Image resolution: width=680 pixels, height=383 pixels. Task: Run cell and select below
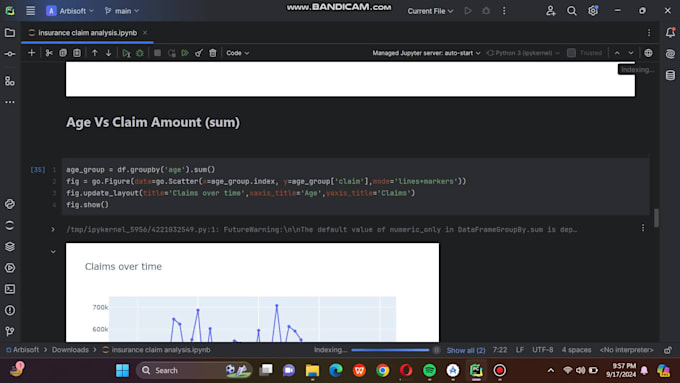pyautogui.click(x=126, y=53)
